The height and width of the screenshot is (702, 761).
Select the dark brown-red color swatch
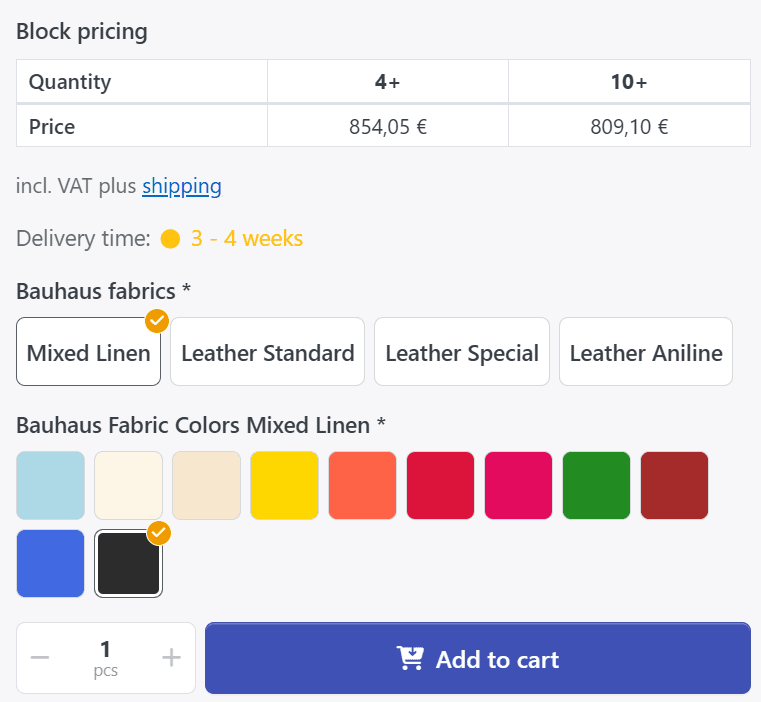tap(675, 486)
